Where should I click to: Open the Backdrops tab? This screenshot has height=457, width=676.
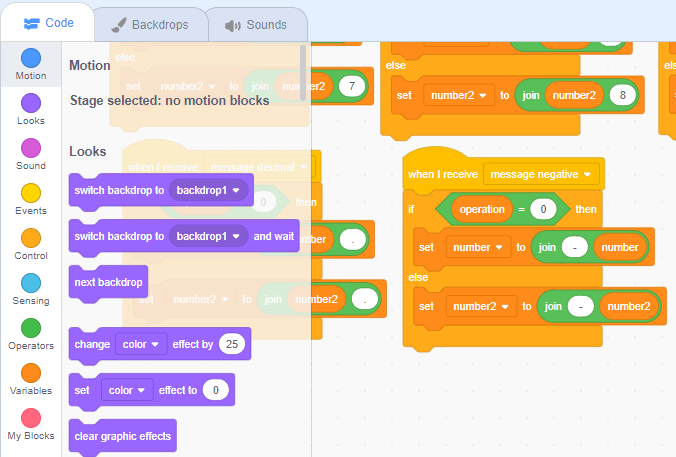click(150, 25)
